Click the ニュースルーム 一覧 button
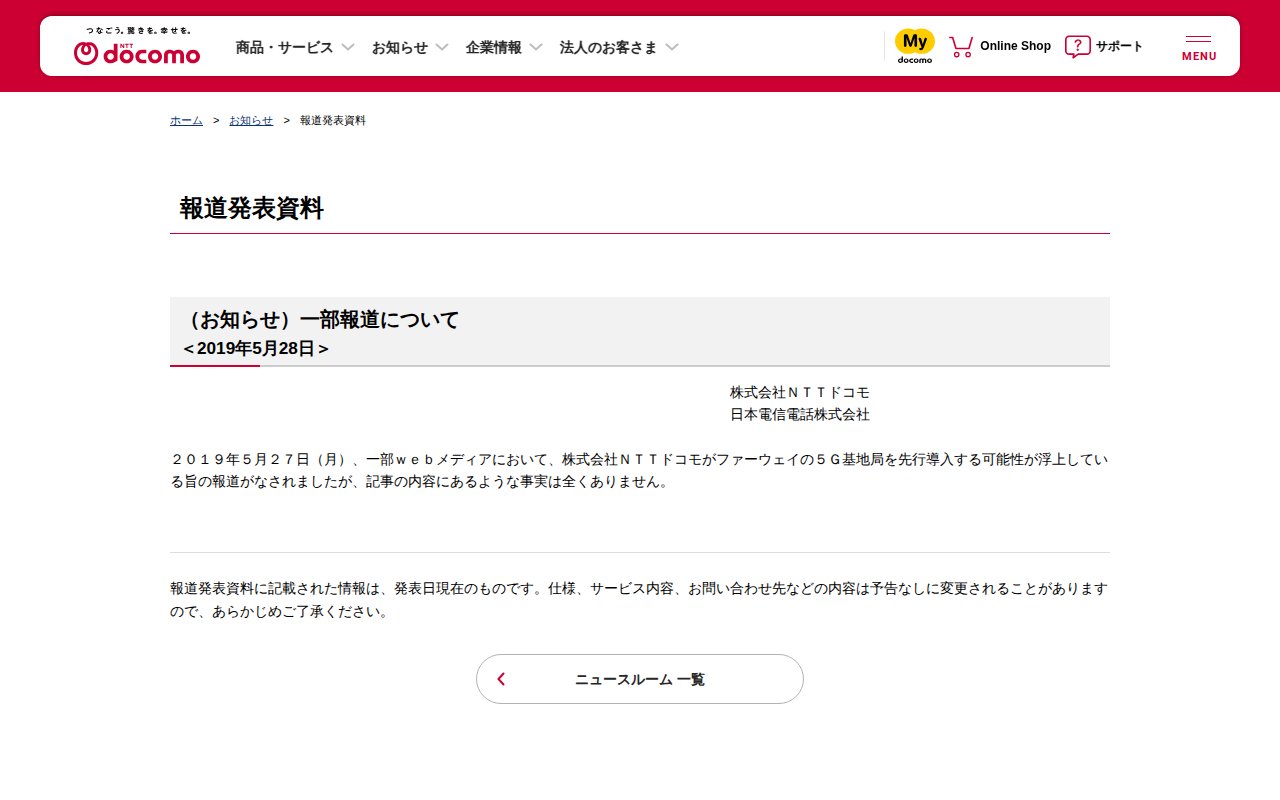Image resolution: width=1280 pixels, height=800 pixels. coord(640,679)
